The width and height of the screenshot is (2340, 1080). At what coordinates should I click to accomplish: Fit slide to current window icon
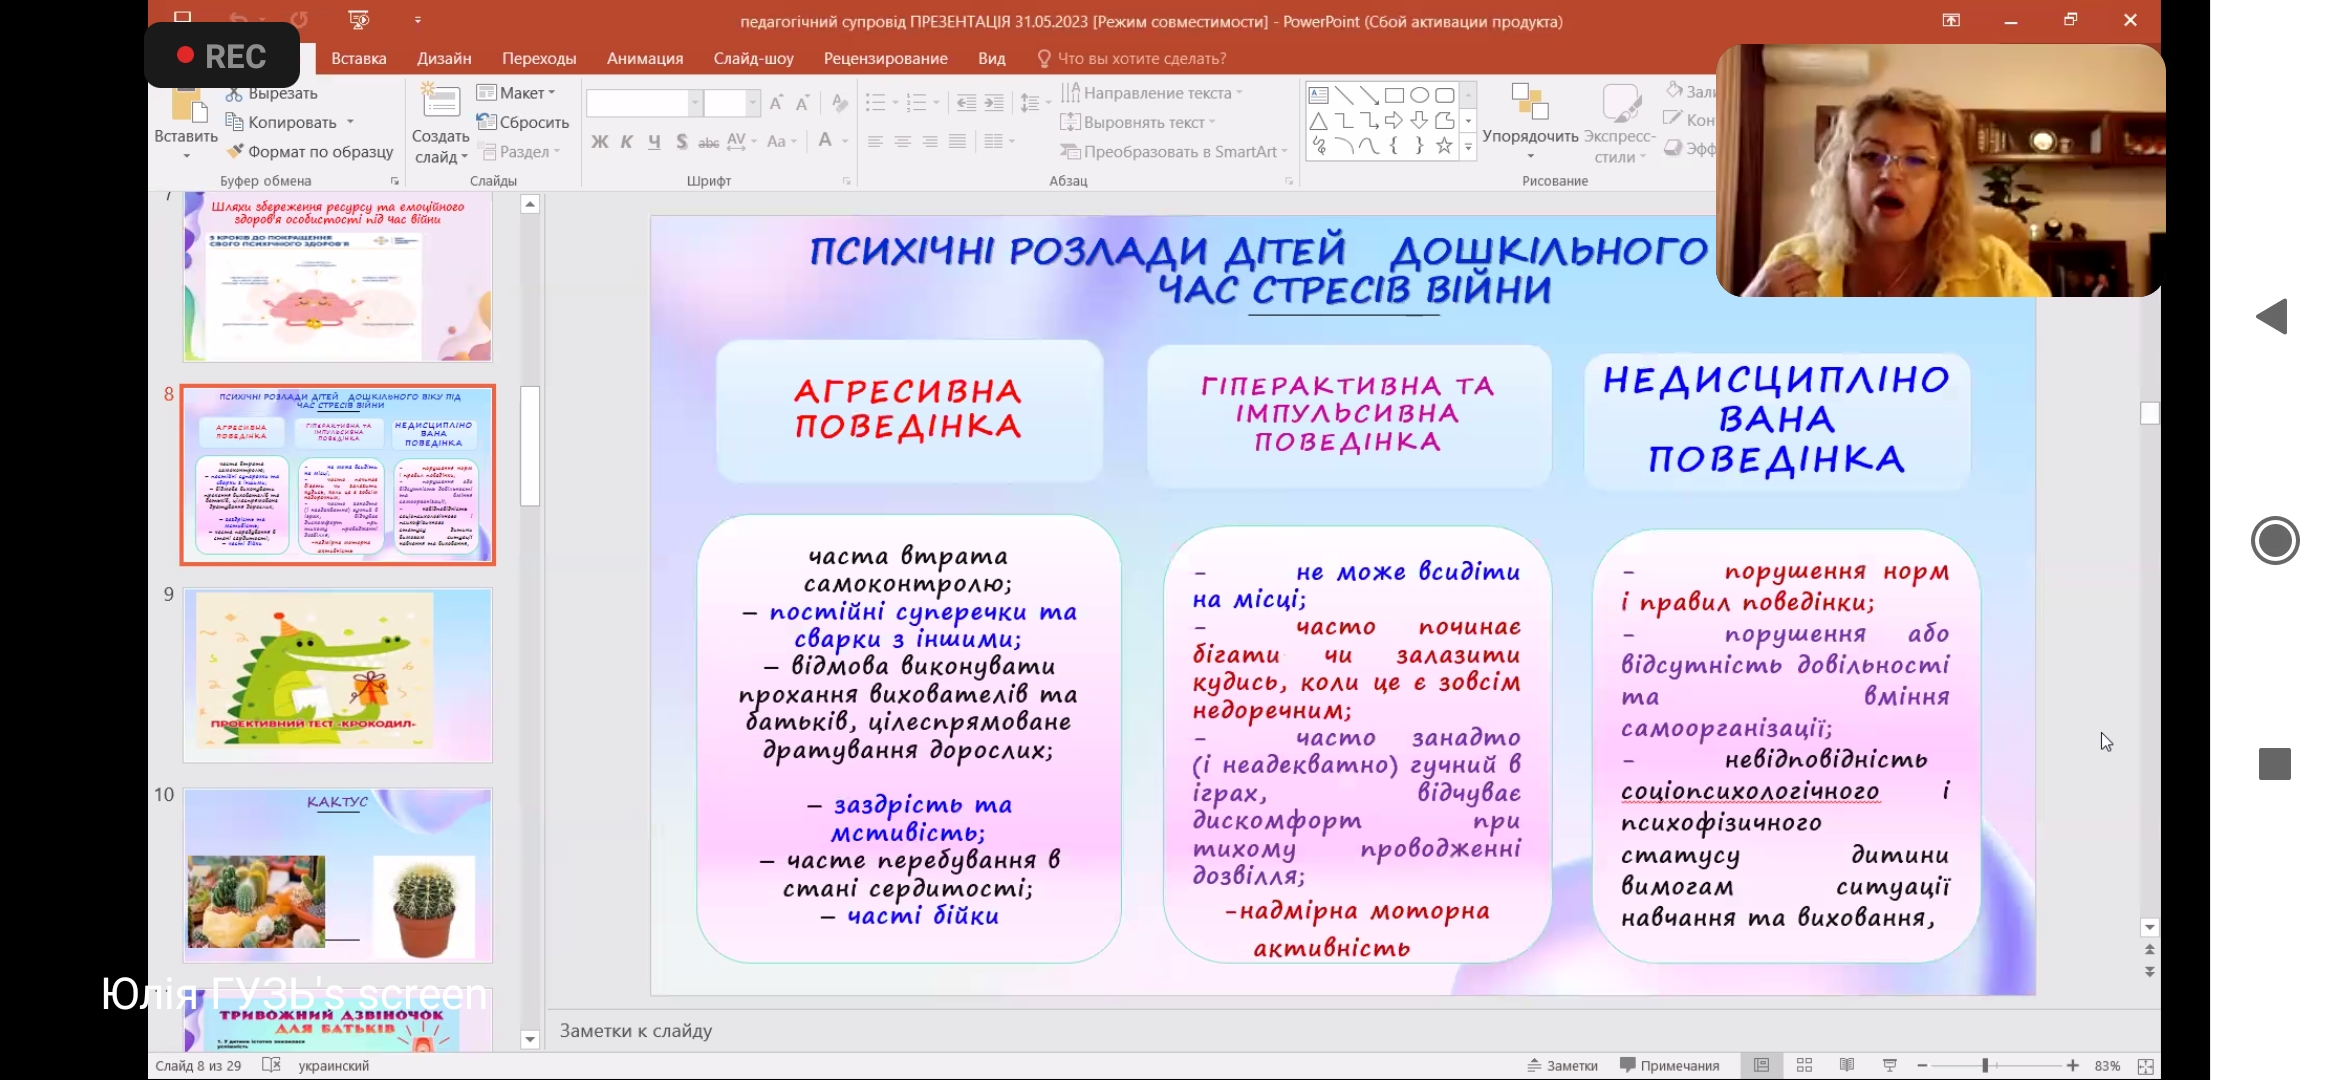[x=2145, y=1066]
